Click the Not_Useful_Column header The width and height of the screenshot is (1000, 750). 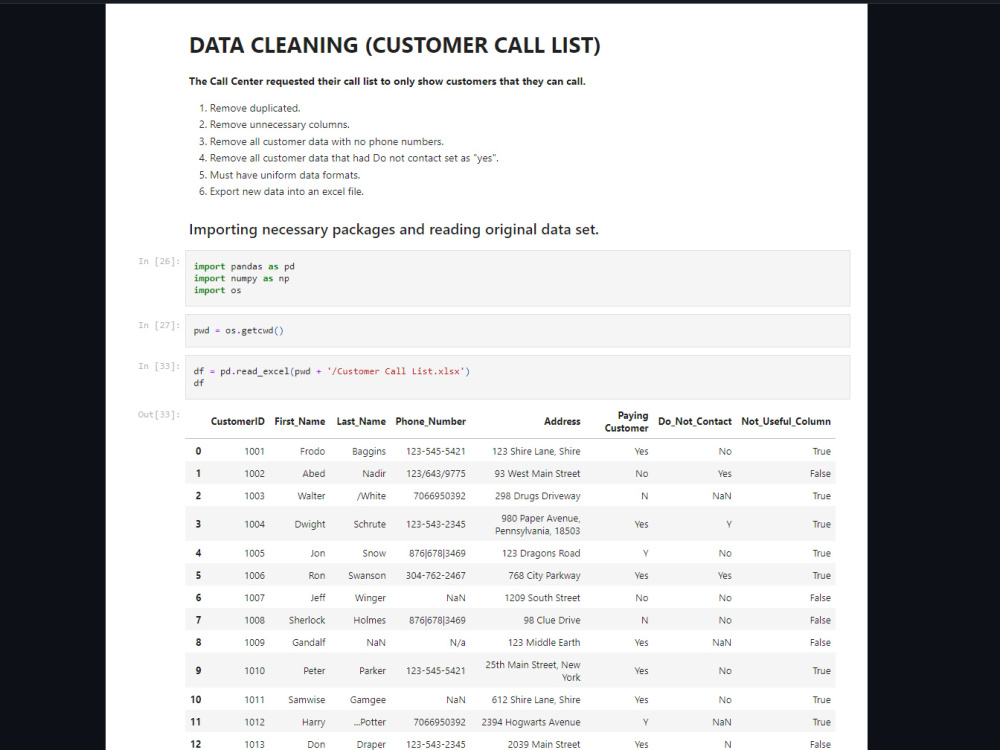pos(786,421)
